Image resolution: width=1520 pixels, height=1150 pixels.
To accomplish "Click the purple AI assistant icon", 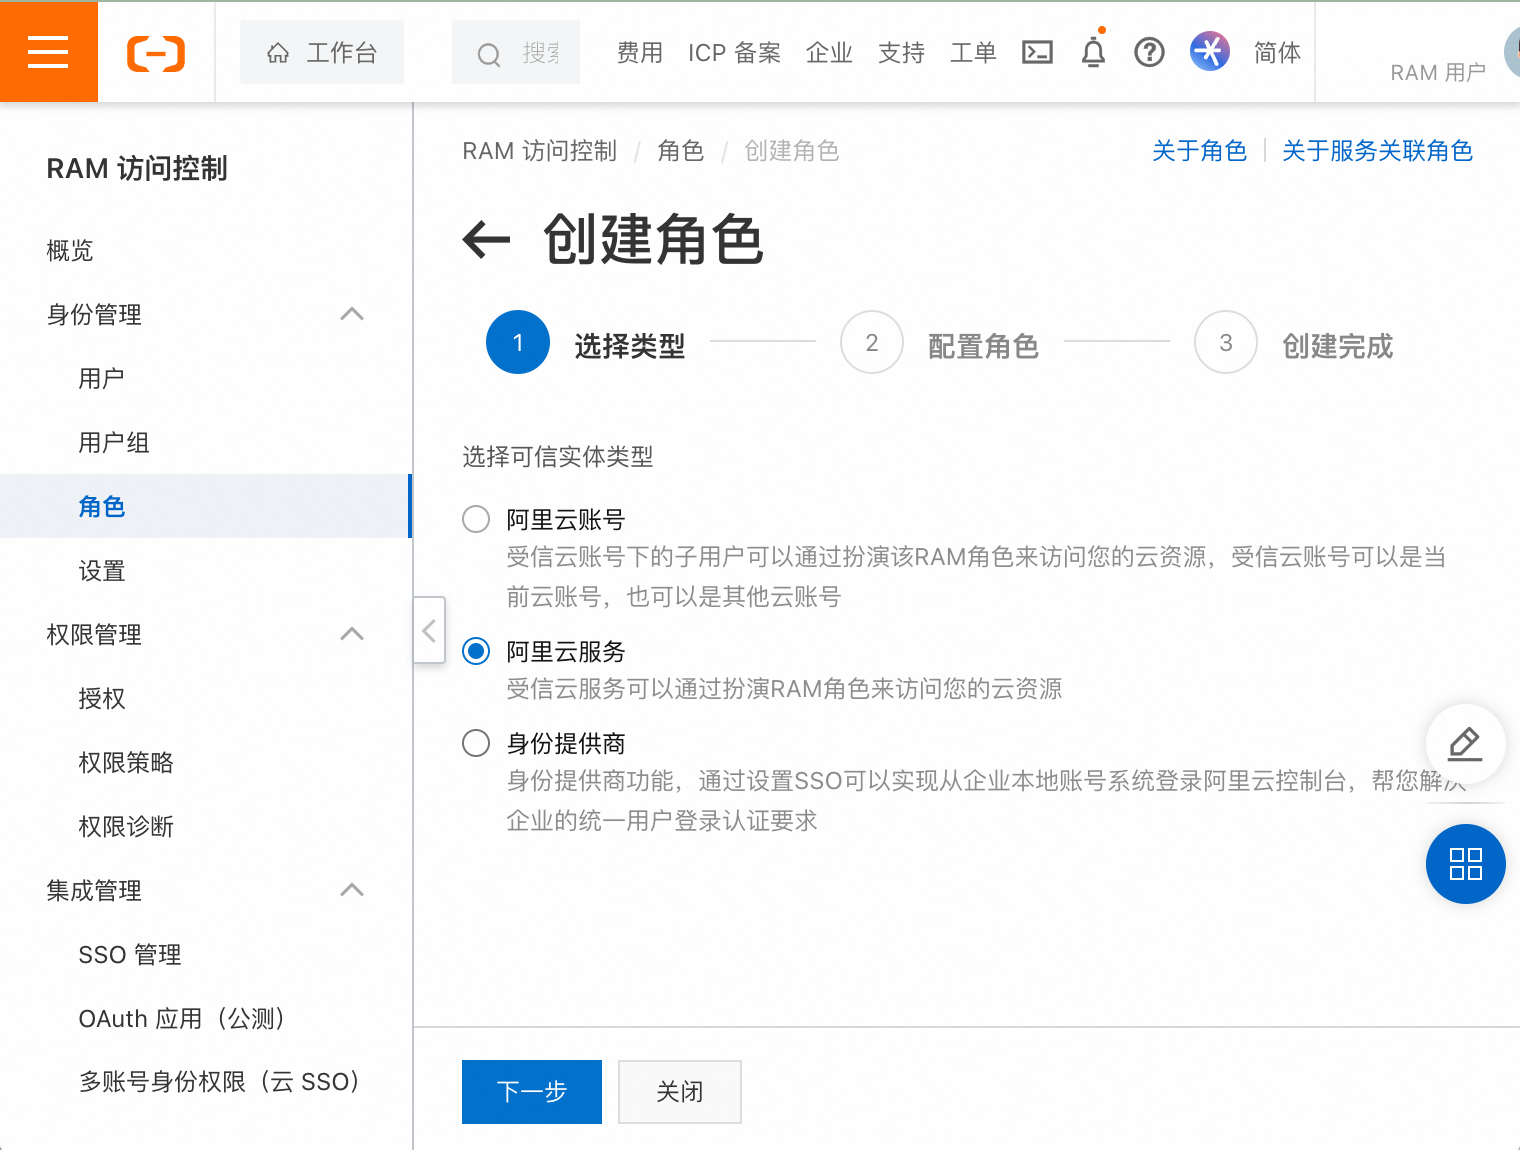I will pos(1209,51).
